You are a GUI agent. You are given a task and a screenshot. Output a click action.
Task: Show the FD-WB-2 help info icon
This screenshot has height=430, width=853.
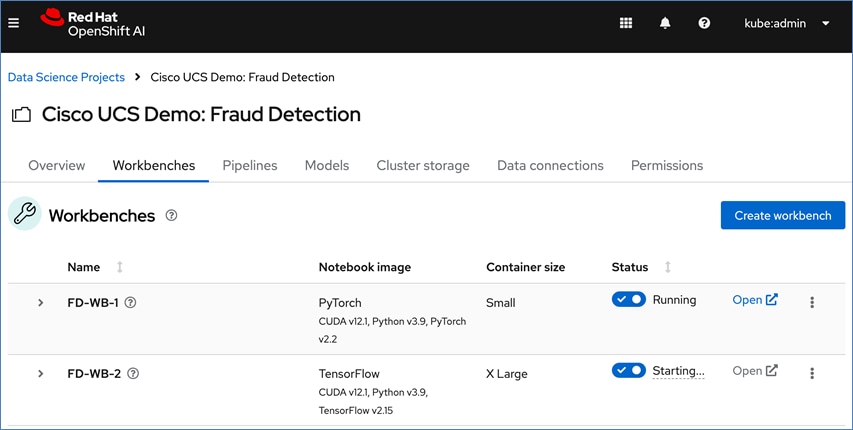(x=133, y=373)
